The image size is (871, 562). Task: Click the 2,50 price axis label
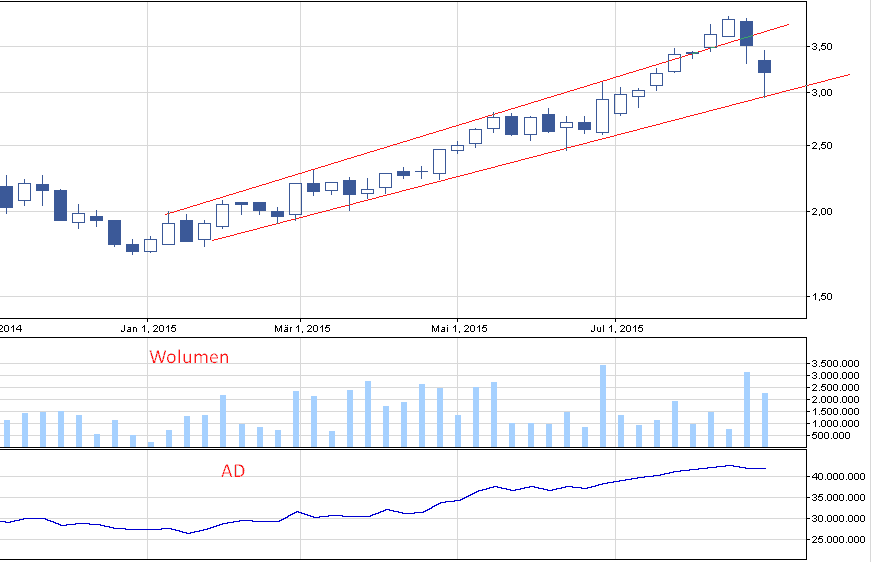(825, 146)
